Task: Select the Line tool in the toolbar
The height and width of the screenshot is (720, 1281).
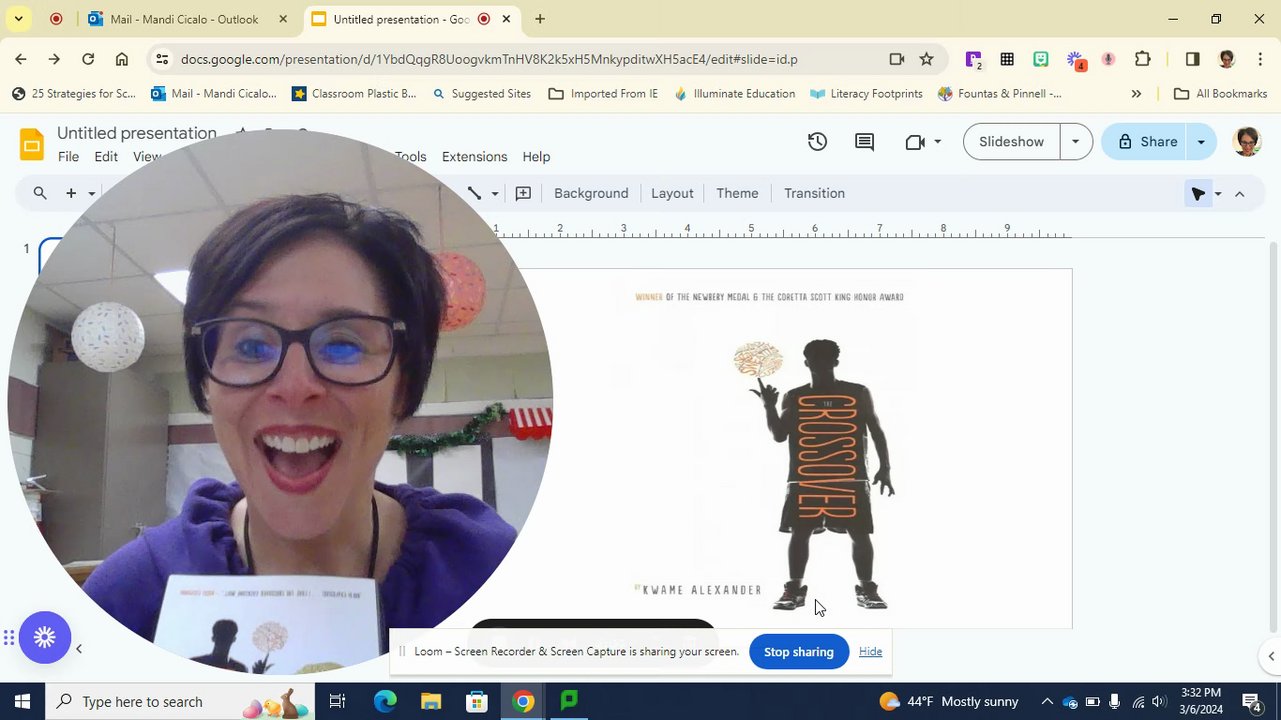Action: point(475,193)
